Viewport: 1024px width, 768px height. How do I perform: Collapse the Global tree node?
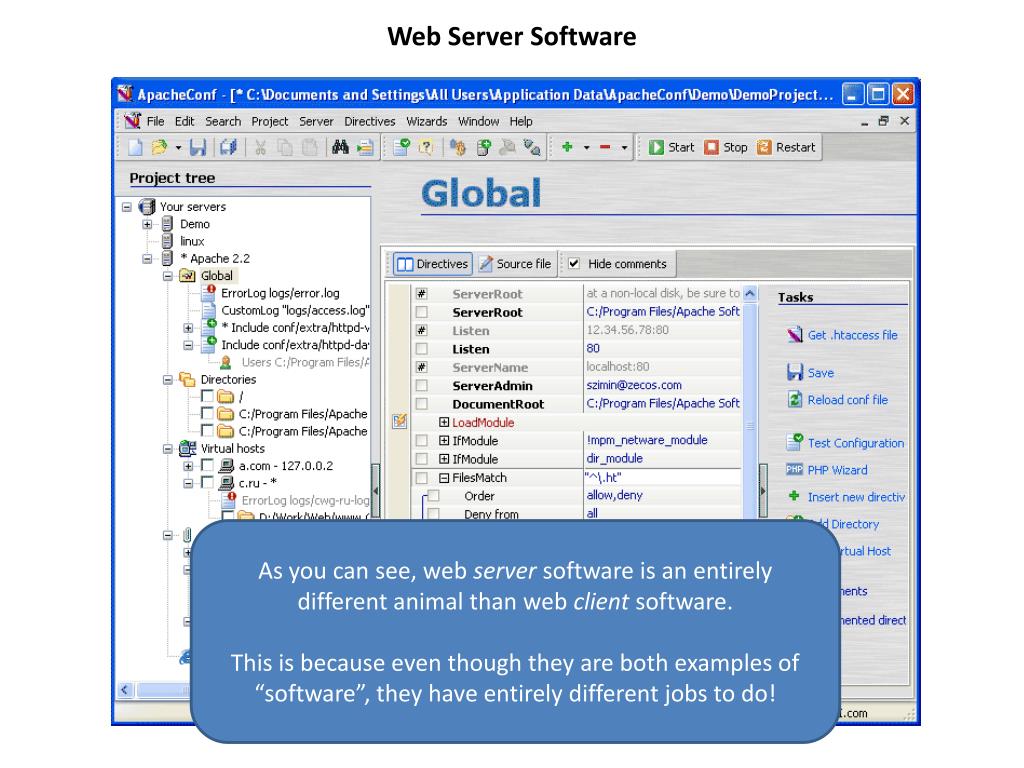(x=168, y=276)
